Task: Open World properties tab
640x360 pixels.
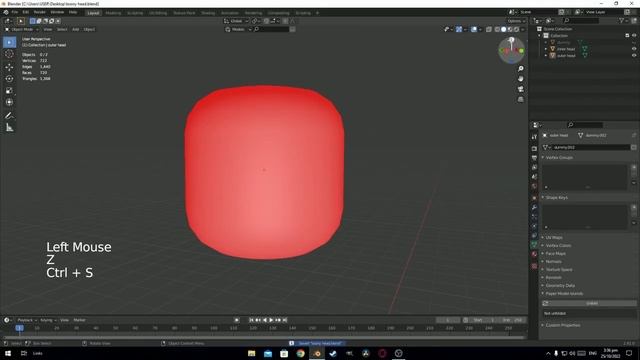Action: tap(534, 187)
